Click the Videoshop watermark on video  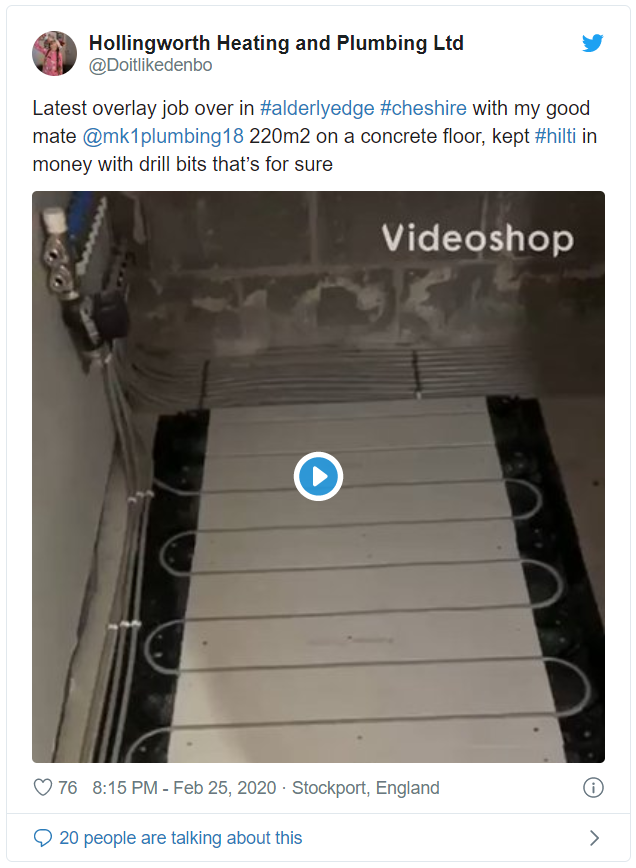click(478, 239)
